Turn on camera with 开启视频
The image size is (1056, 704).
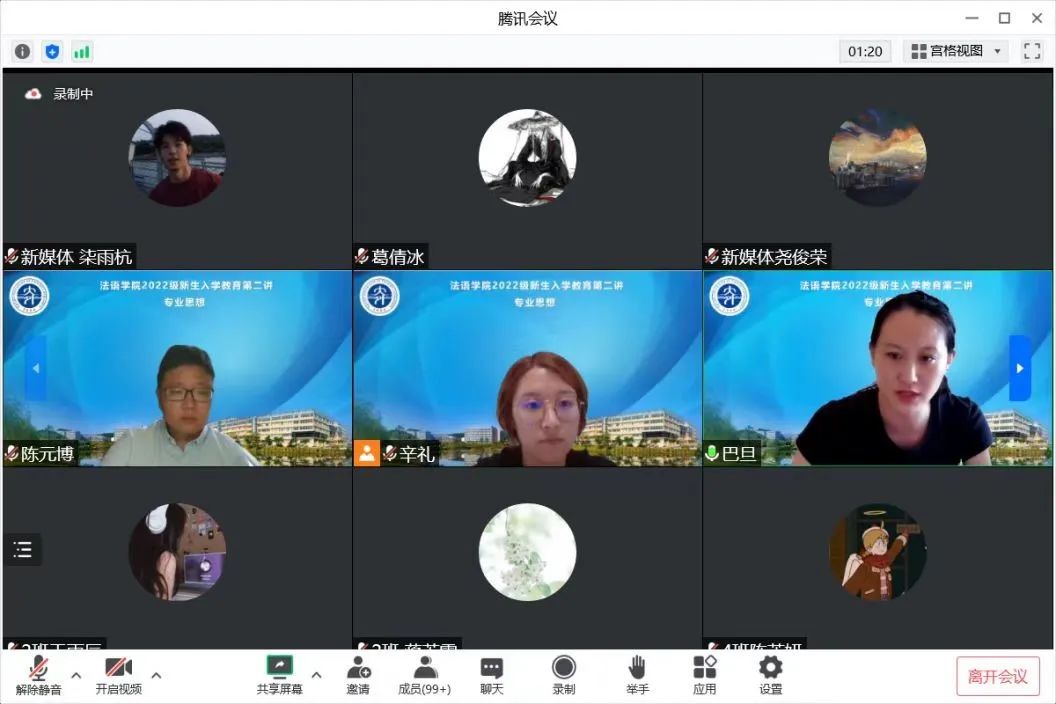(x=118, y=675)
